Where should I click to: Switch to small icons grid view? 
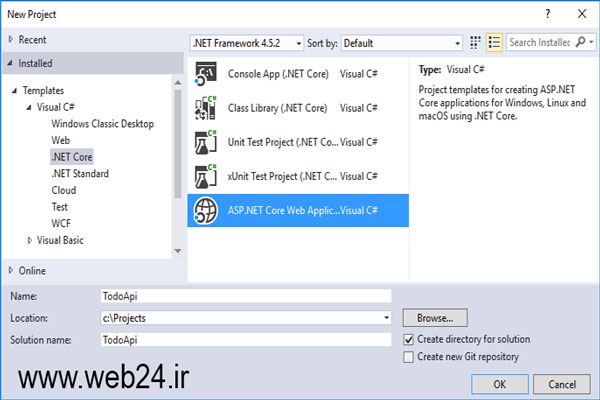tap(475, 42)
